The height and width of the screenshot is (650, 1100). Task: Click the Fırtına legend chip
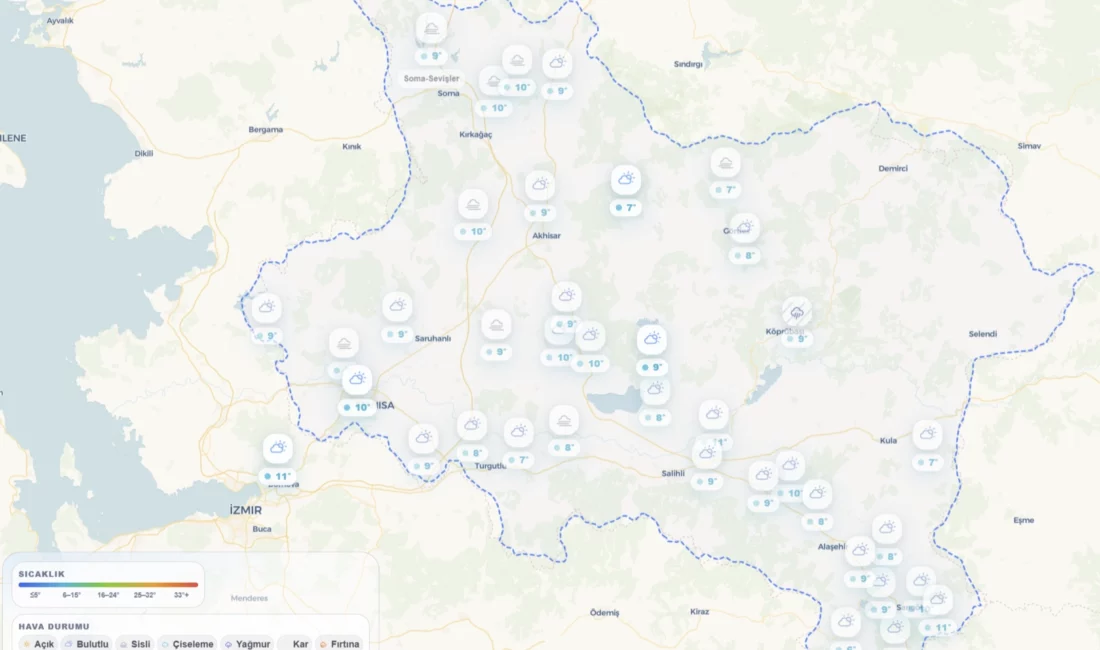[338, 644]
